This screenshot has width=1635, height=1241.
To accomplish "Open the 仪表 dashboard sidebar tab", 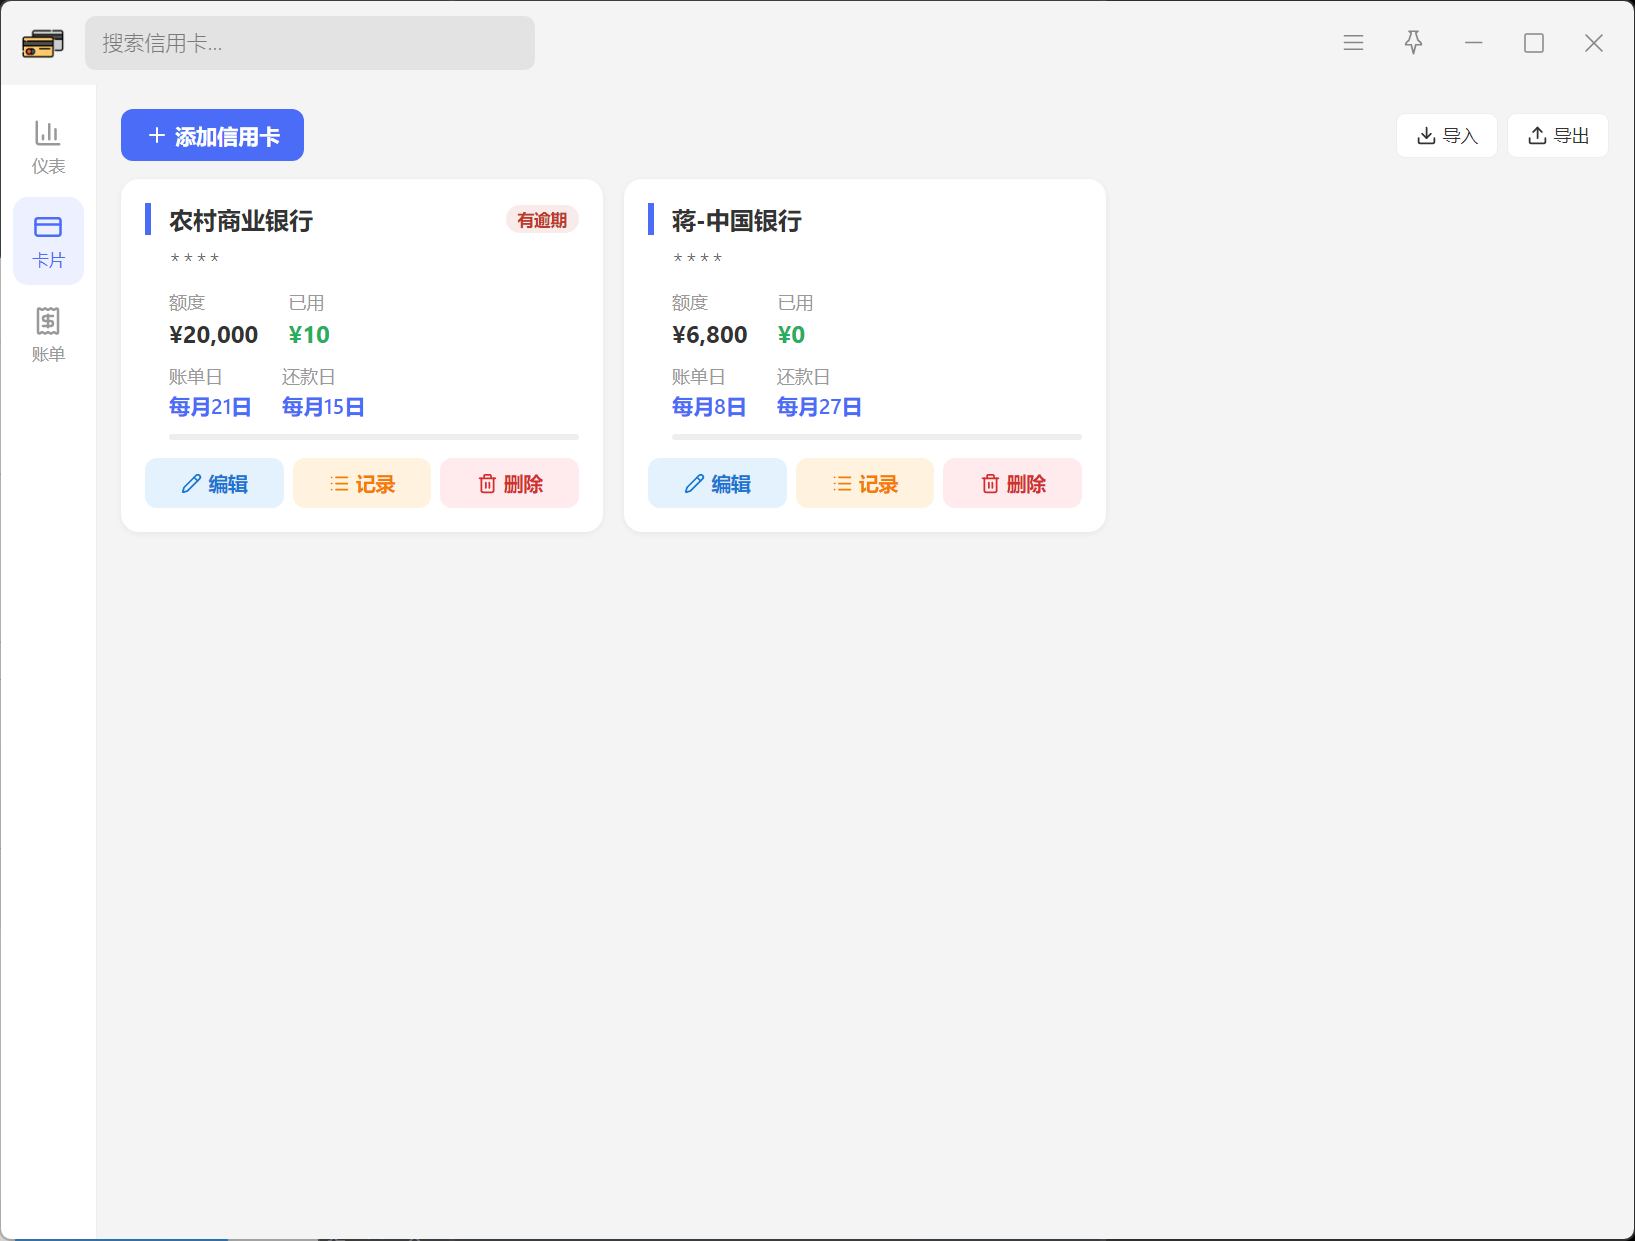I will click(x=48, y=147).
